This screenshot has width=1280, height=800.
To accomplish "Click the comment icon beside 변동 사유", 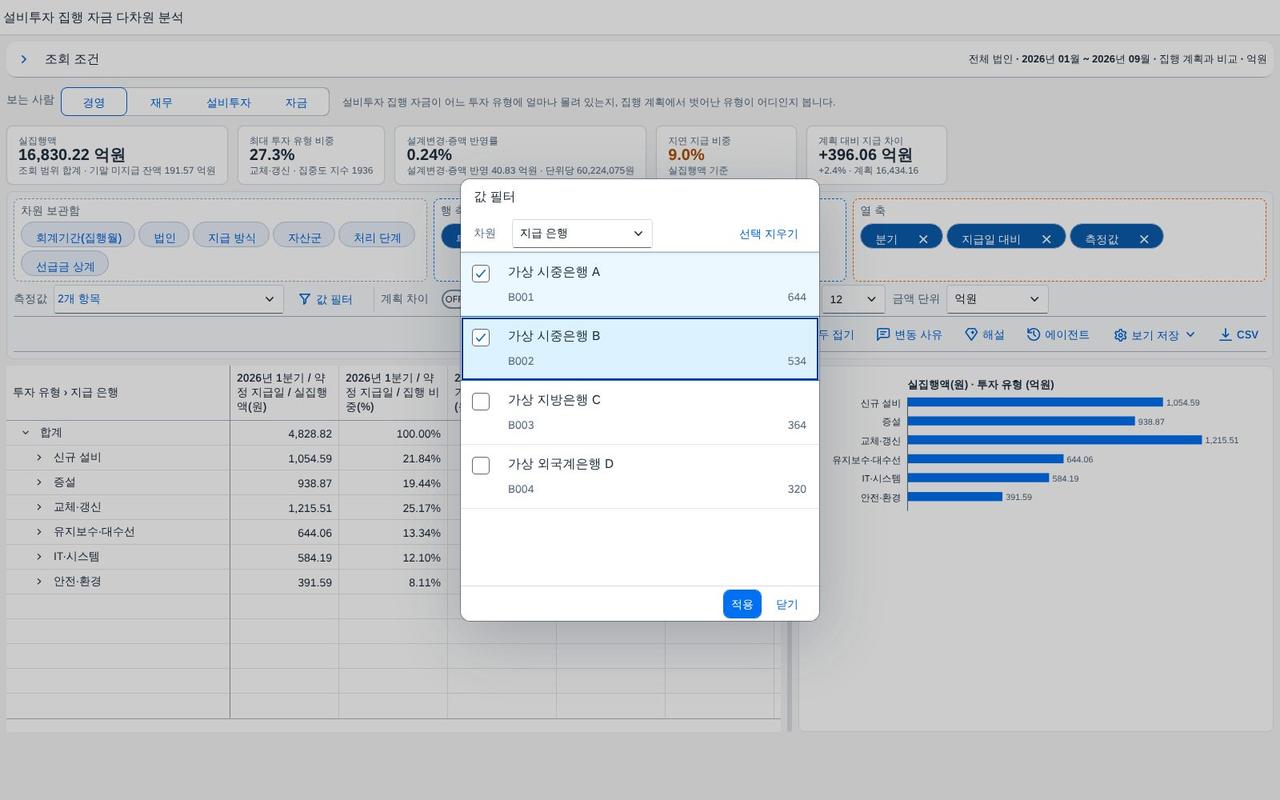I will coord(883,335).
